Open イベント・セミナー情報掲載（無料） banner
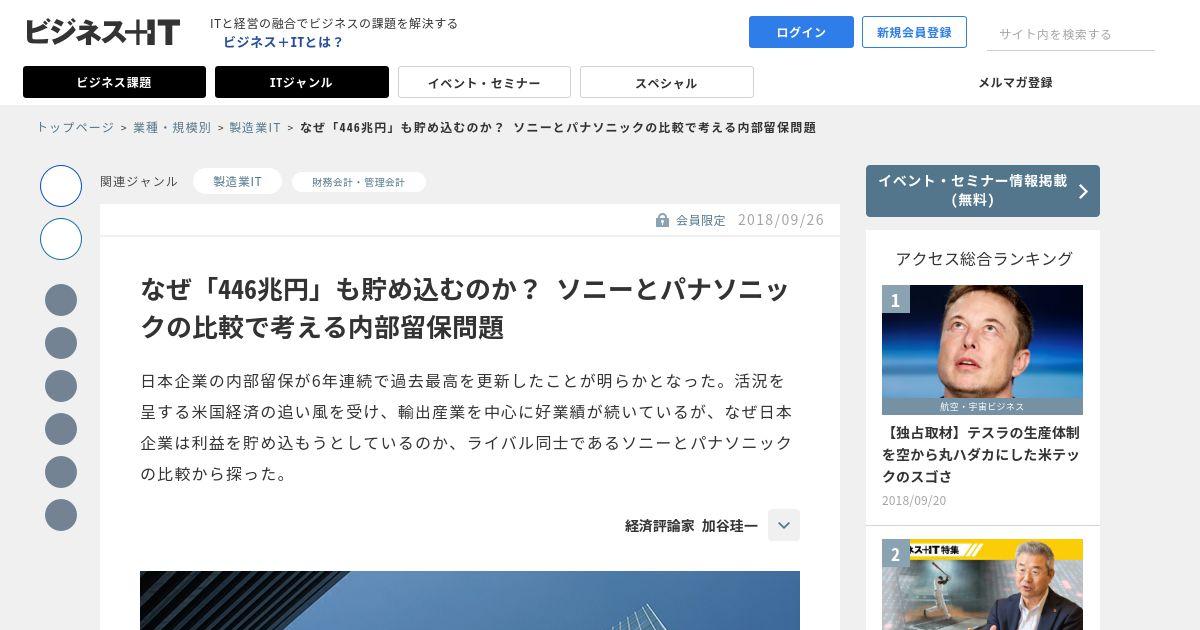 click(x=983, y=191)
